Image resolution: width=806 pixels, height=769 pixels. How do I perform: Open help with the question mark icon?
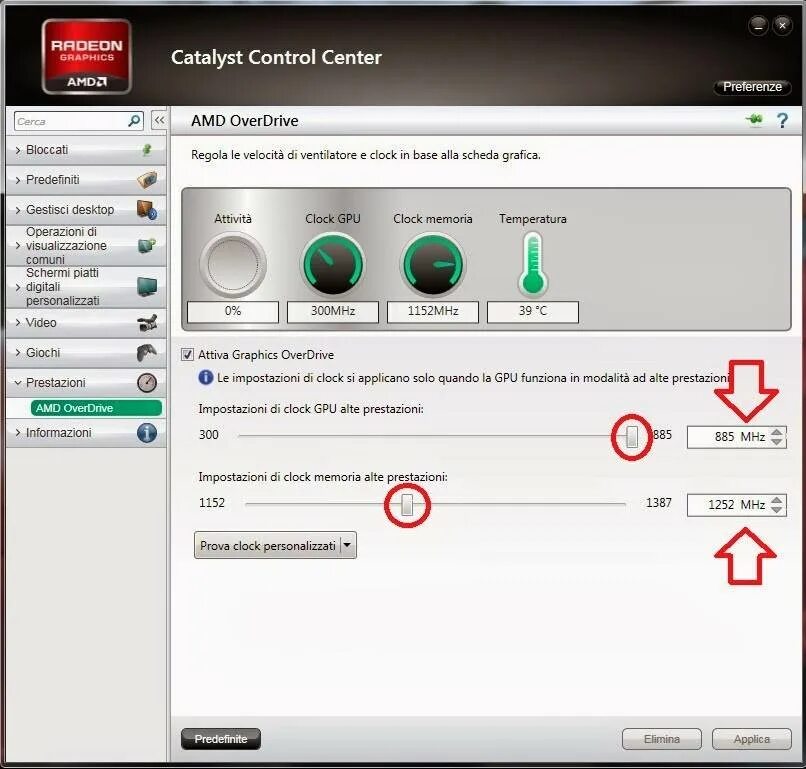(782, 120)
